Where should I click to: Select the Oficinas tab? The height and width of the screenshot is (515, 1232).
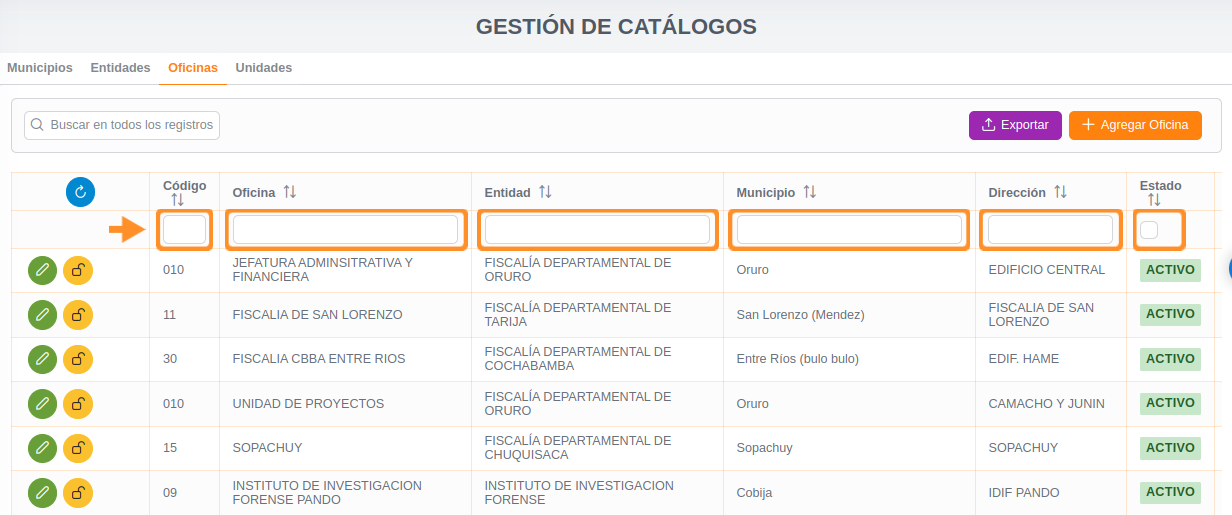click(x=193, y=68)
